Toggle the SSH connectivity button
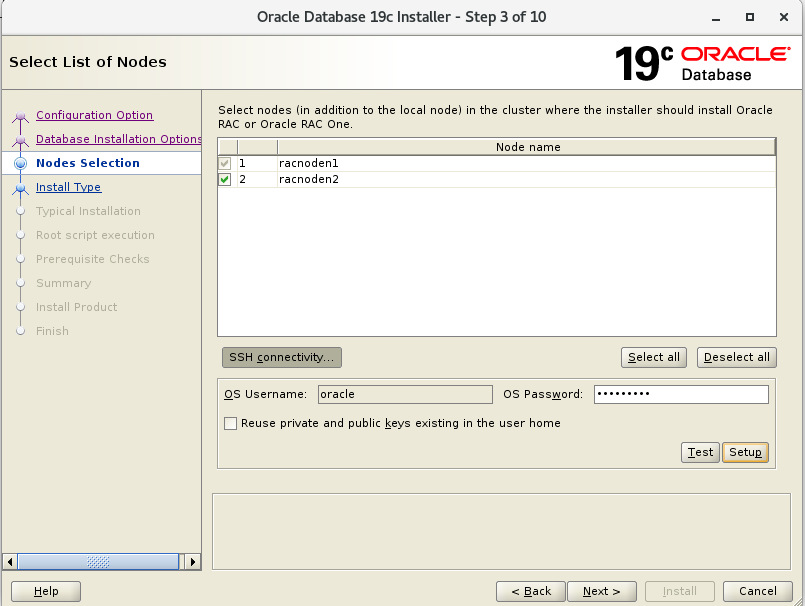The image size is (805, 606). tap(282, 357)
